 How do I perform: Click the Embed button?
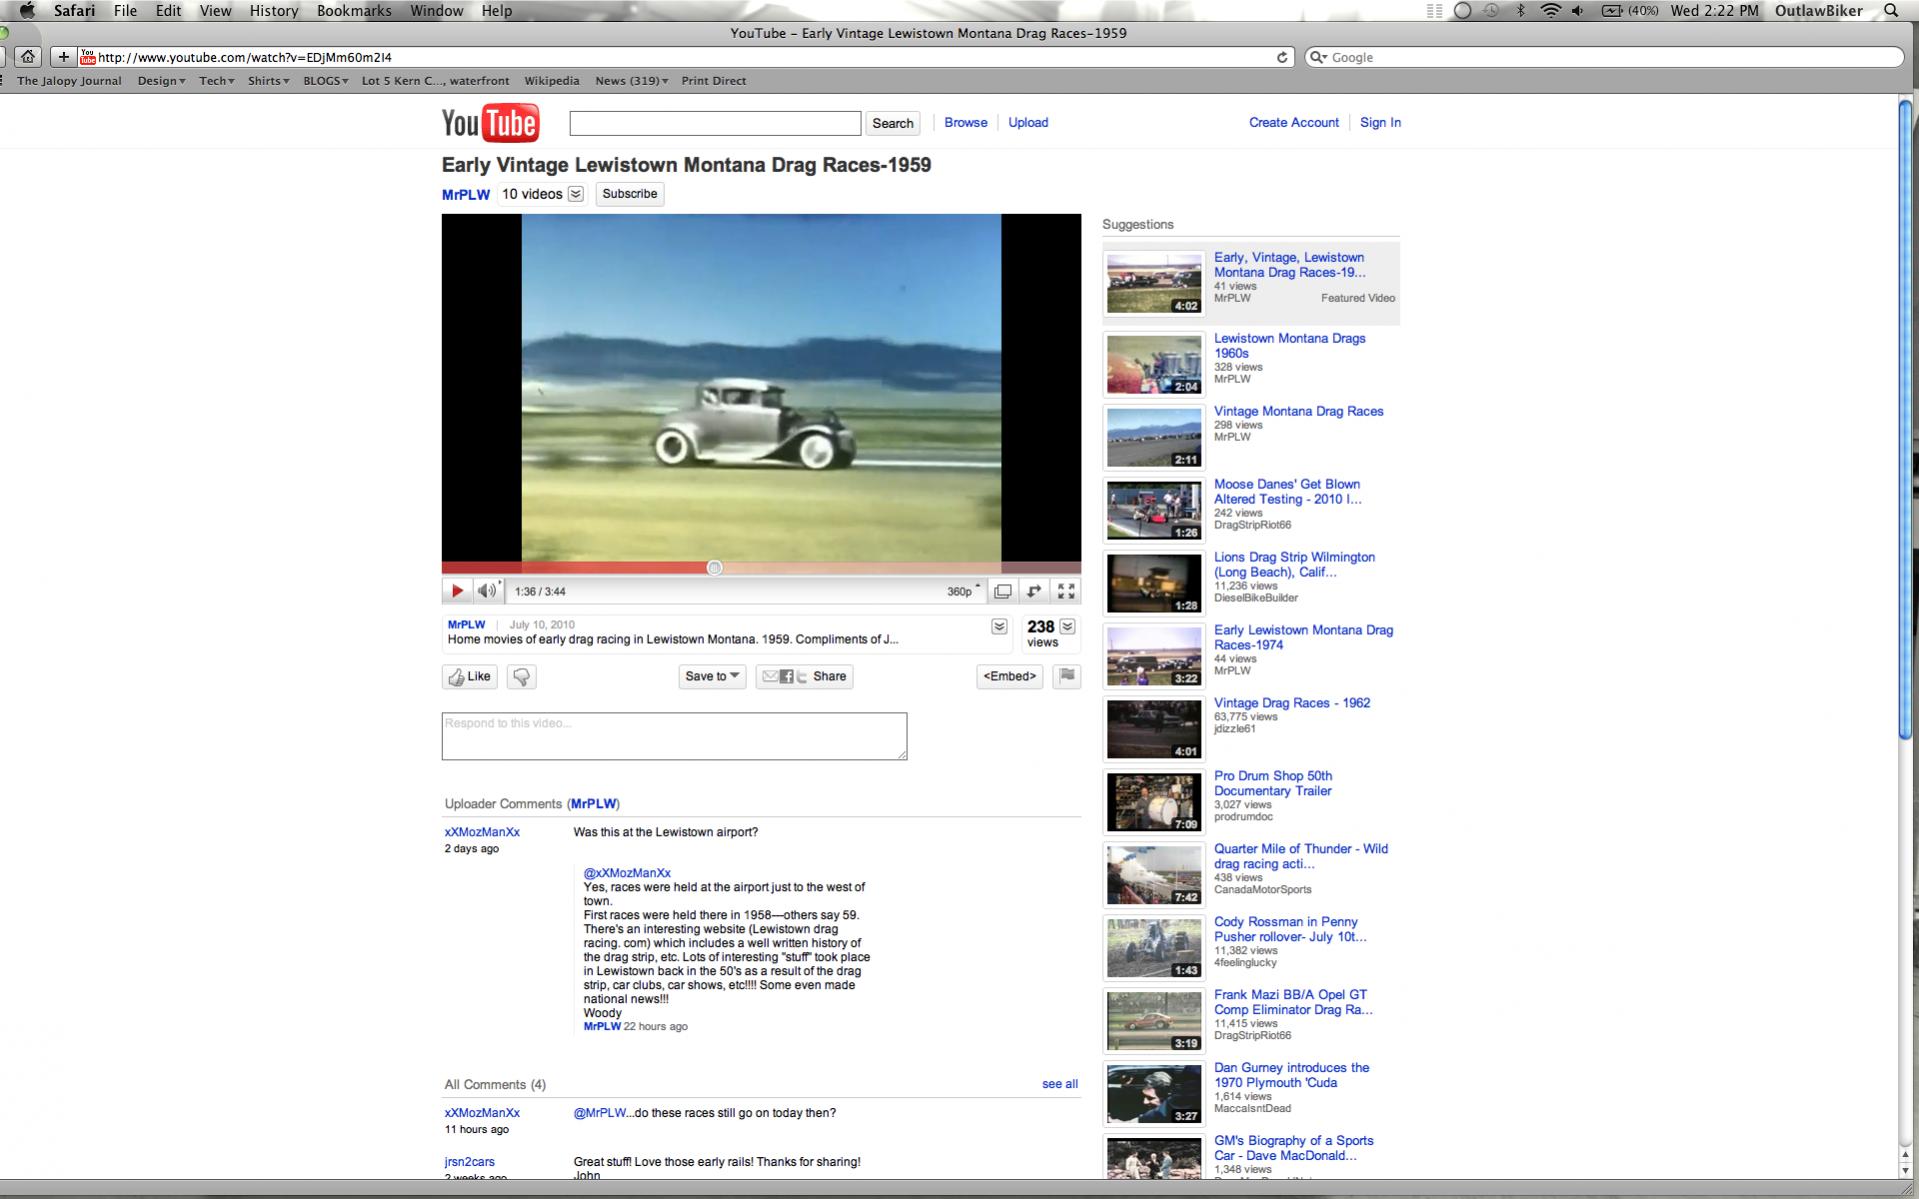tap(1009, 676)
